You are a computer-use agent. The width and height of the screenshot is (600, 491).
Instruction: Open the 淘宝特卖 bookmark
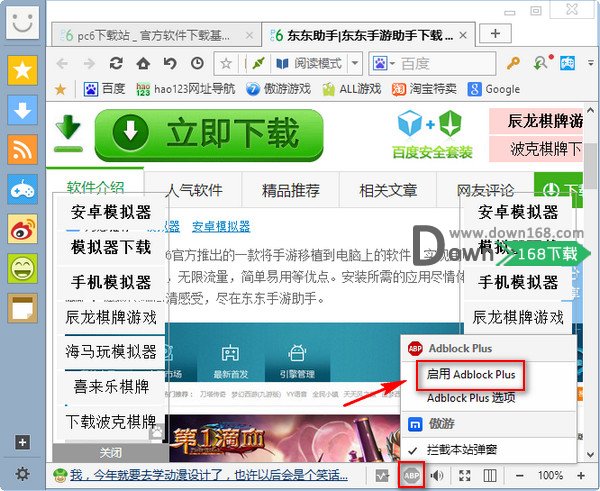point(424,89)
